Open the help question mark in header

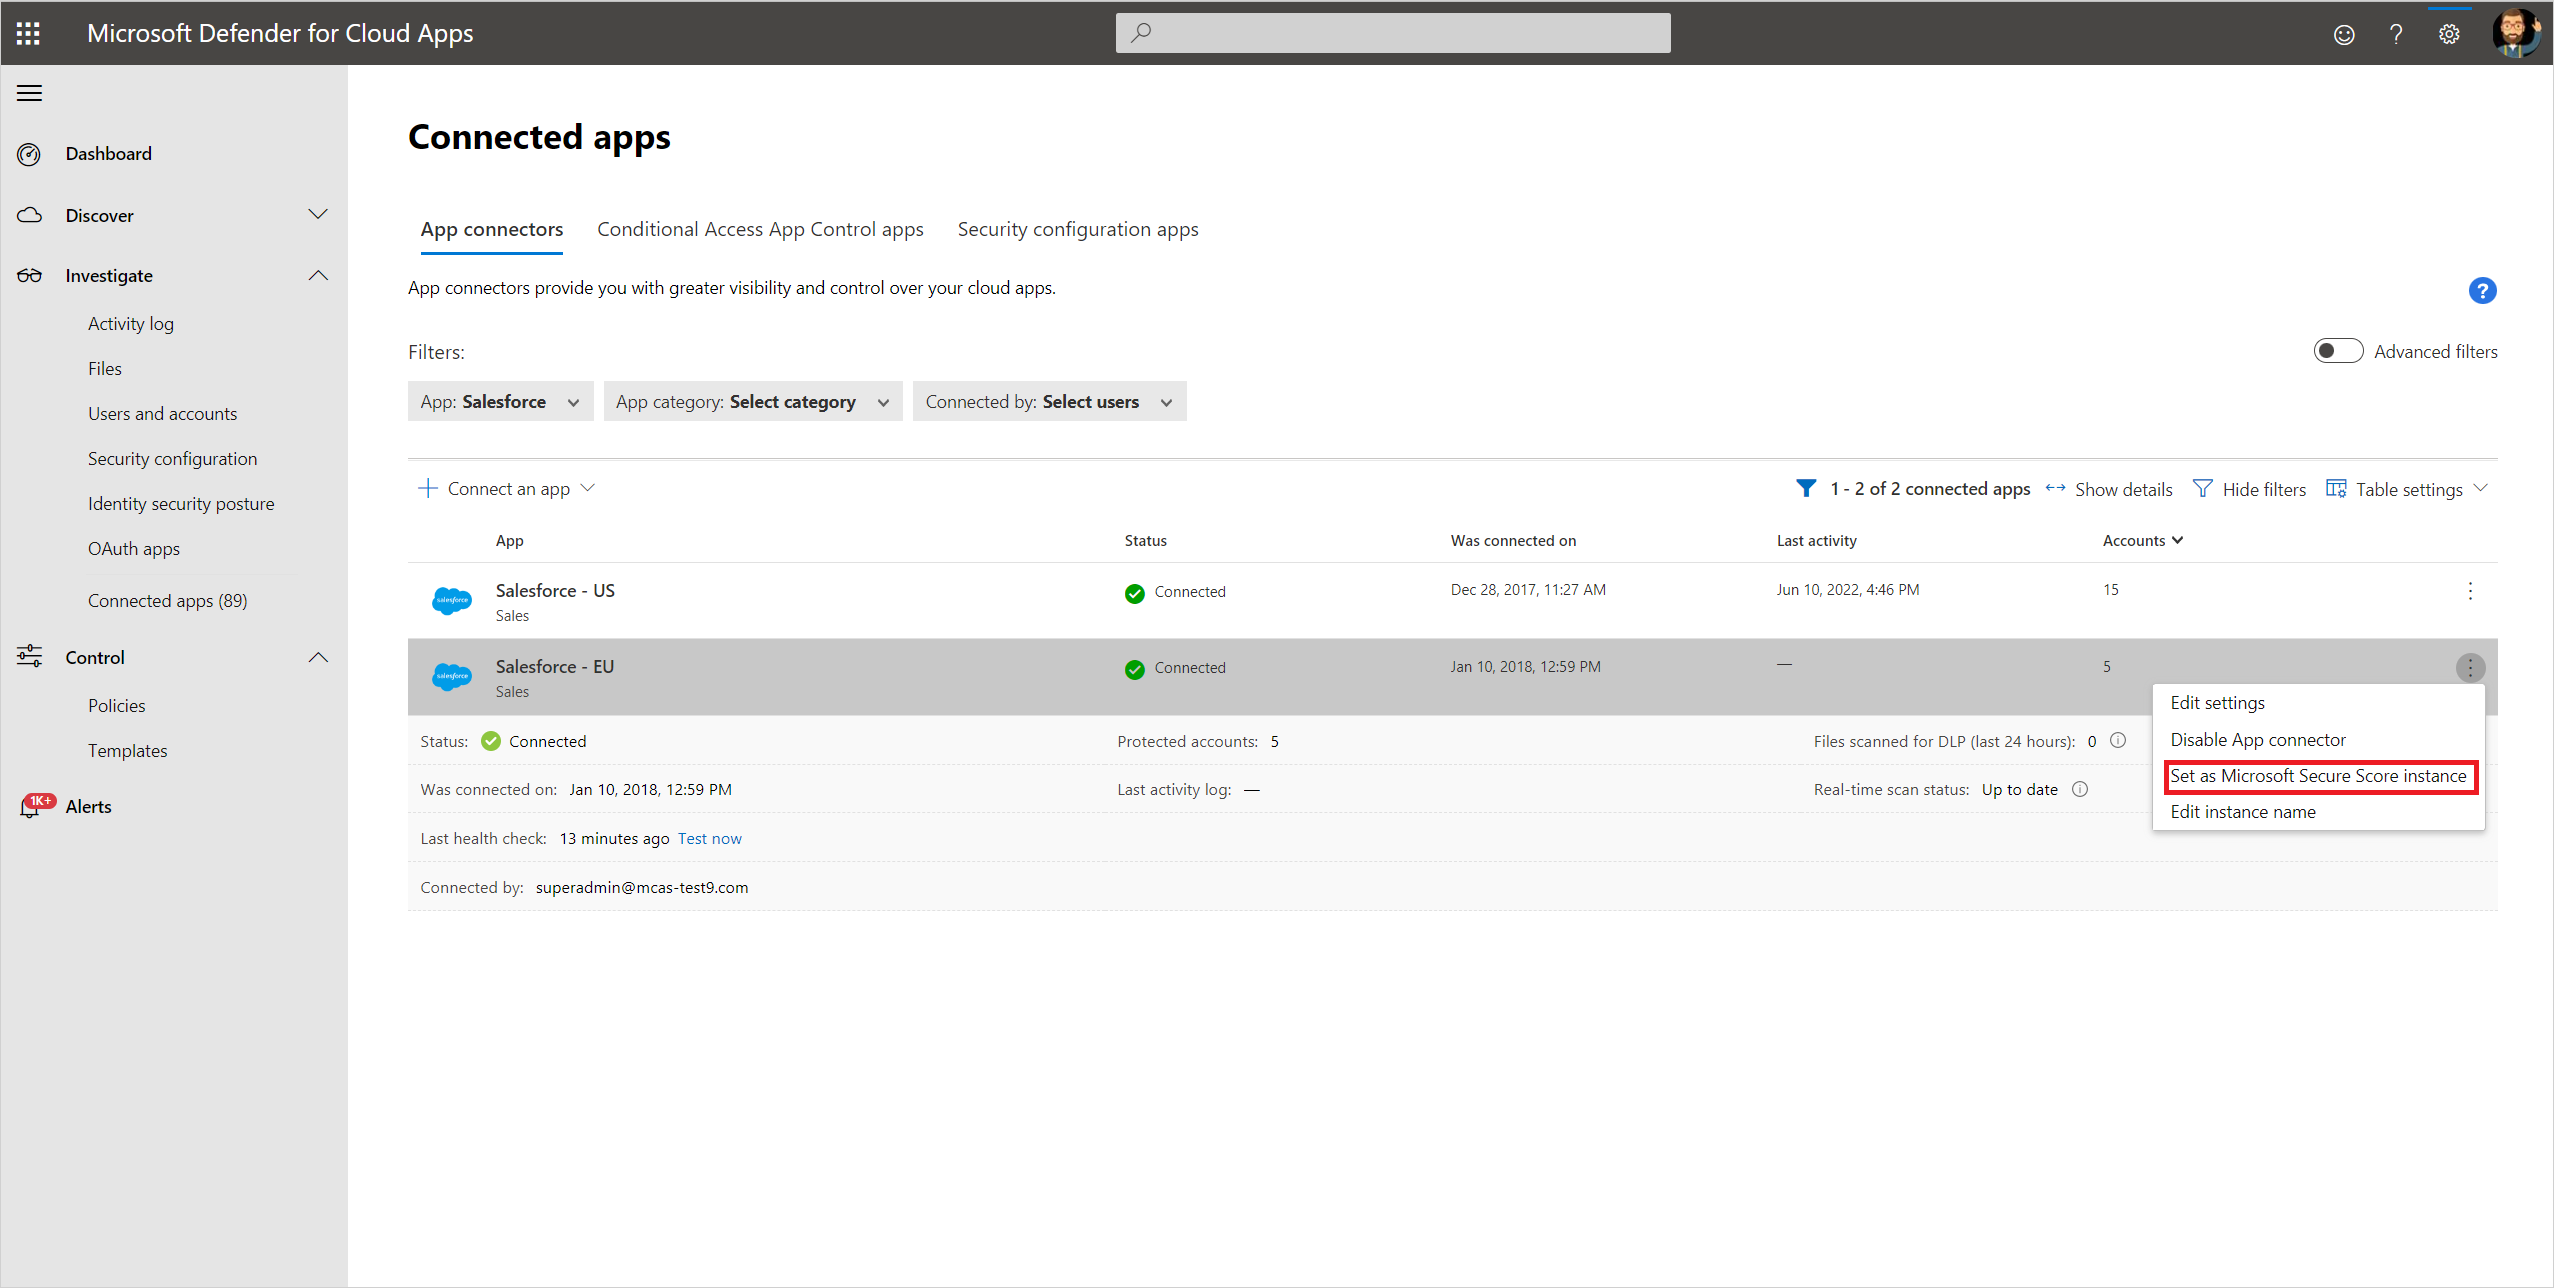[x=2396, y=34]
